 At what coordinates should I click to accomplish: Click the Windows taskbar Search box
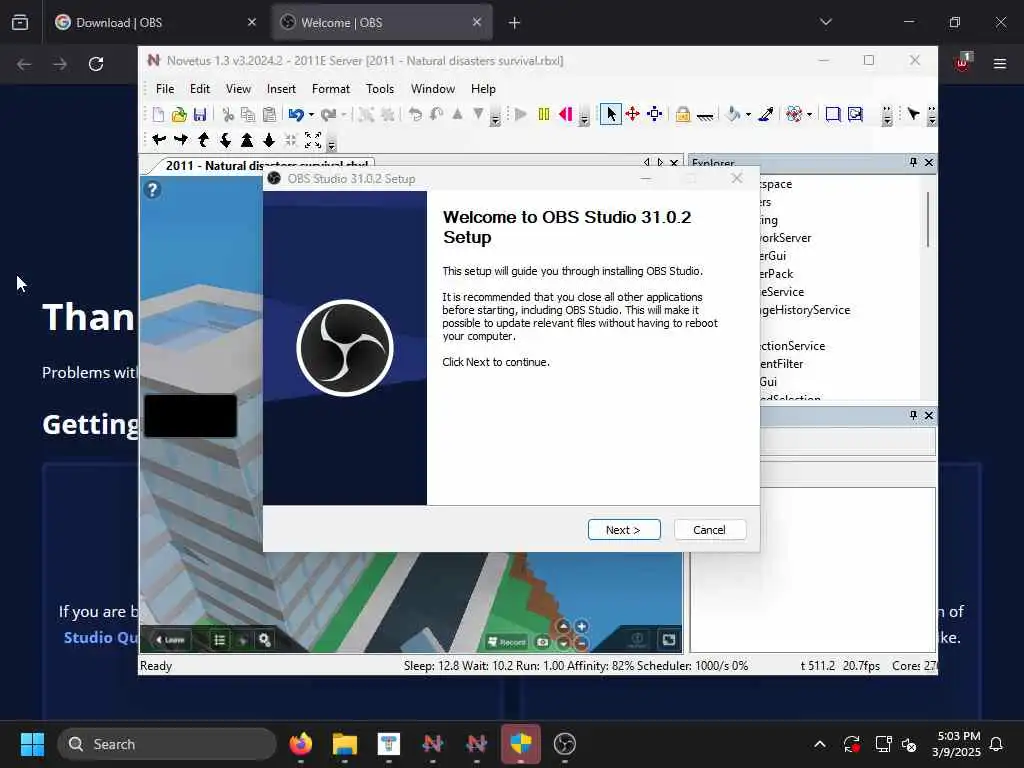167,744
